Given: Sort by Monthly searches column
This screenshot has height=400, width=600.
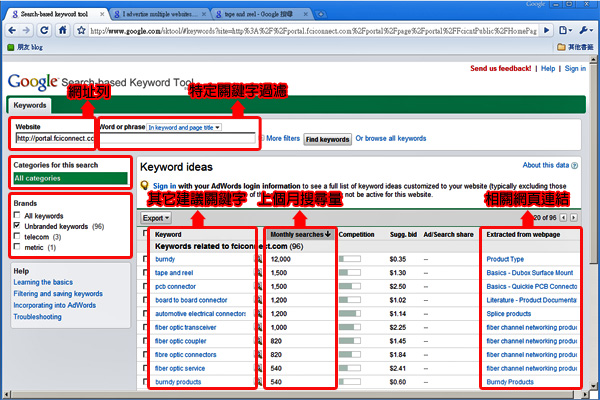Looking at the screenshot, I should [300, 234].
